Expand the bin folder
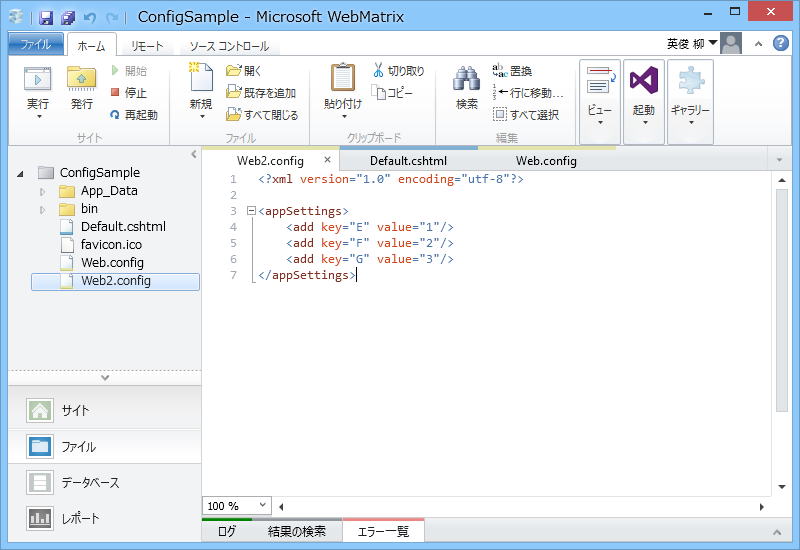800x550 pixels. [42, 210]
